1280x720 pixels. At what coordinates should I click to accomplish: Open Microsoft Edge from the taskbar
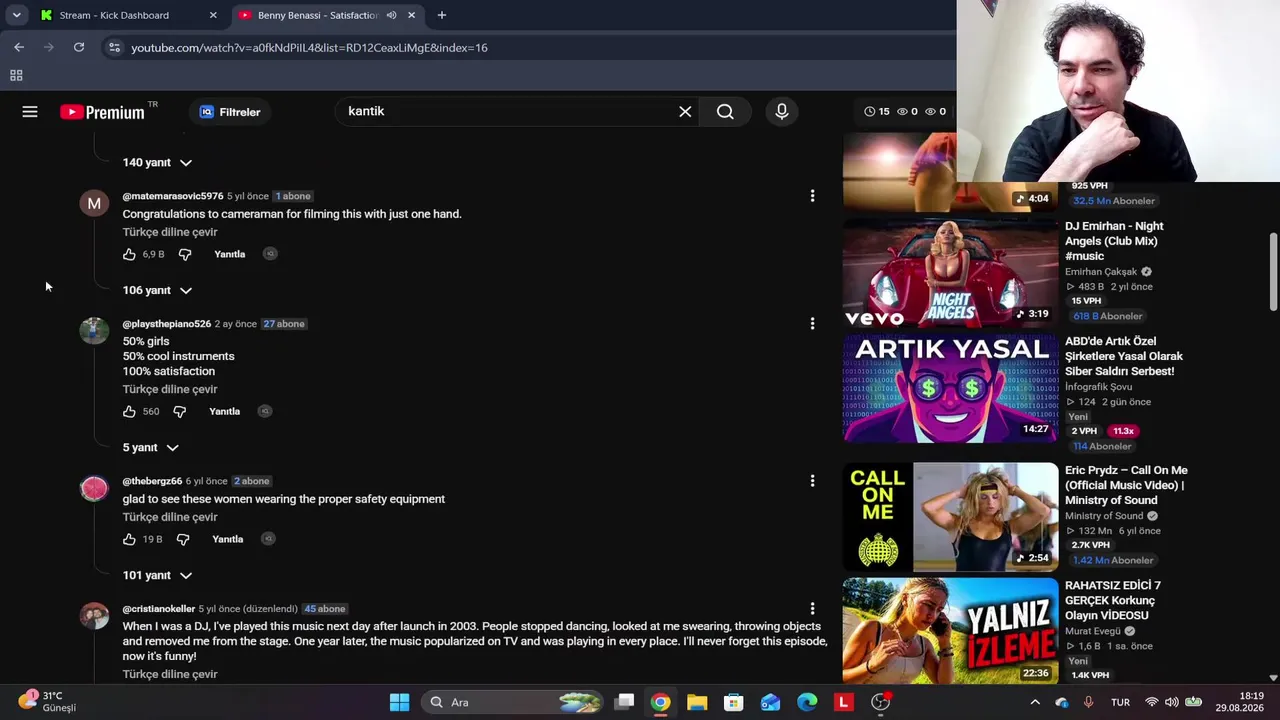(807, 702)
